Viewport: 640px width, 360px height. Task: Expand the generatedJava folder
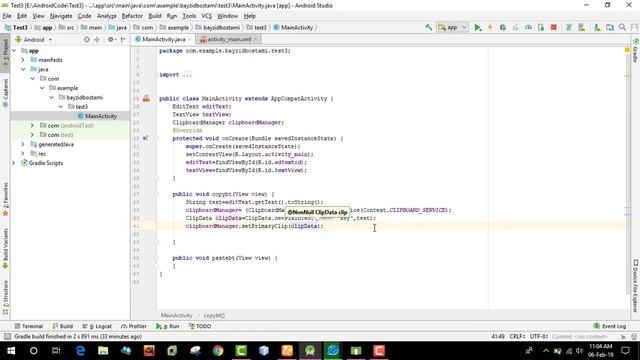pos(23,144)
